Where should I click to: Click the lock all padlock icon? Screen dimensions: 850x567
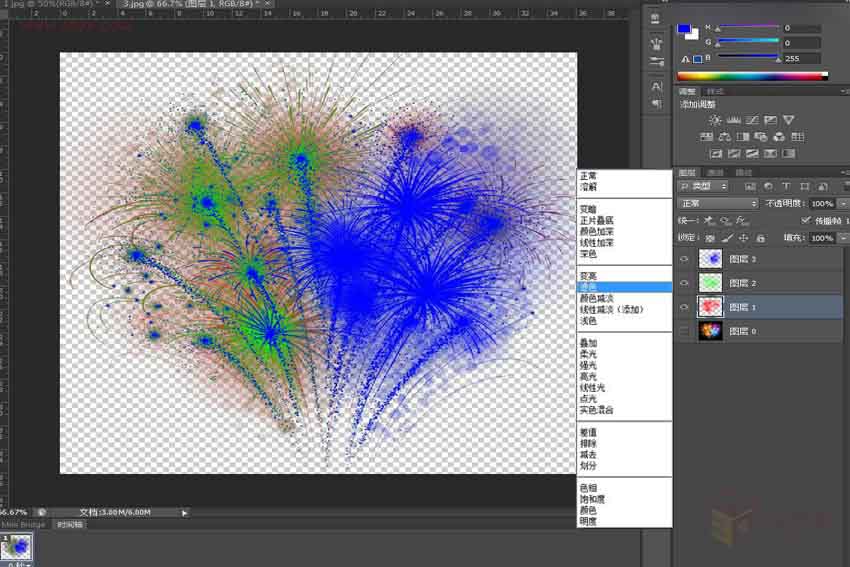click(760, 238)
